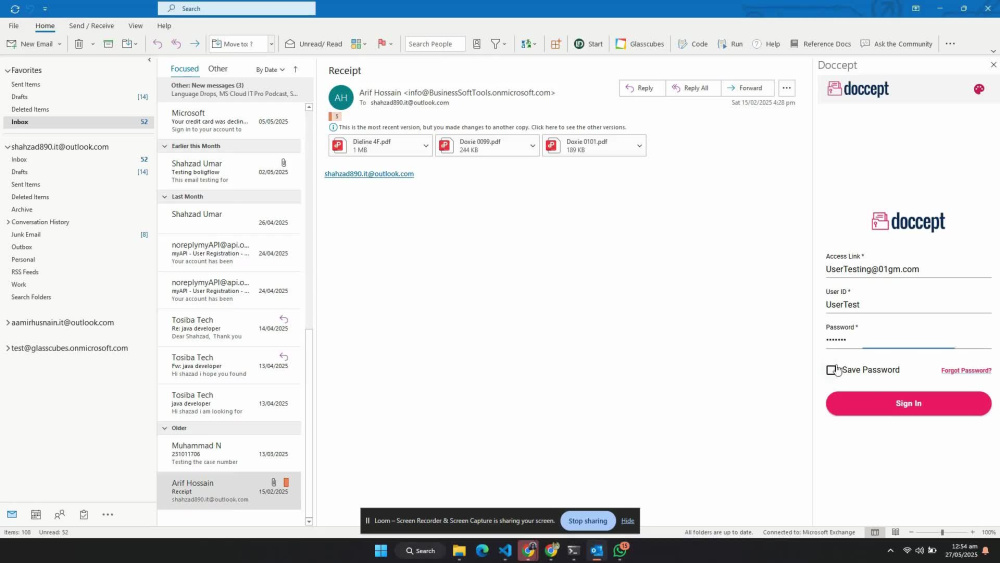The width and height of the screenshot is (1000, 563).
Task: Click the top Search box
Action: (237, 8)
